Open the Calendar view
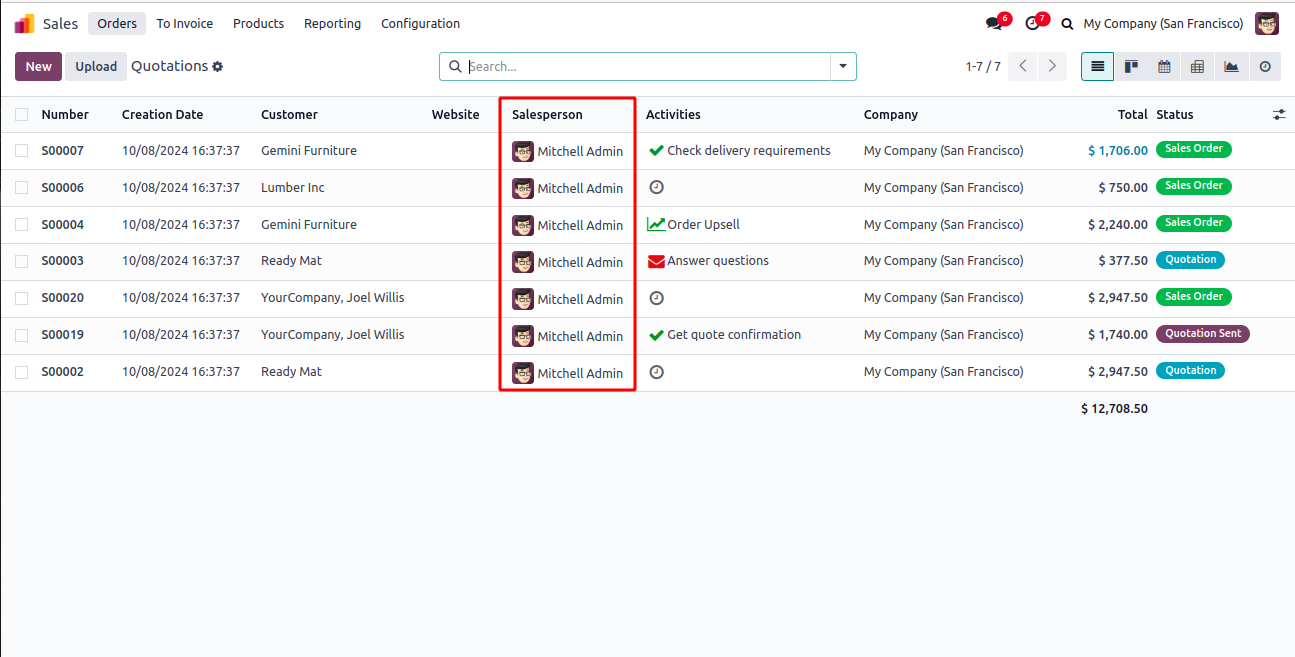Screen dimensions: 1295x657 coord(1164,67)
